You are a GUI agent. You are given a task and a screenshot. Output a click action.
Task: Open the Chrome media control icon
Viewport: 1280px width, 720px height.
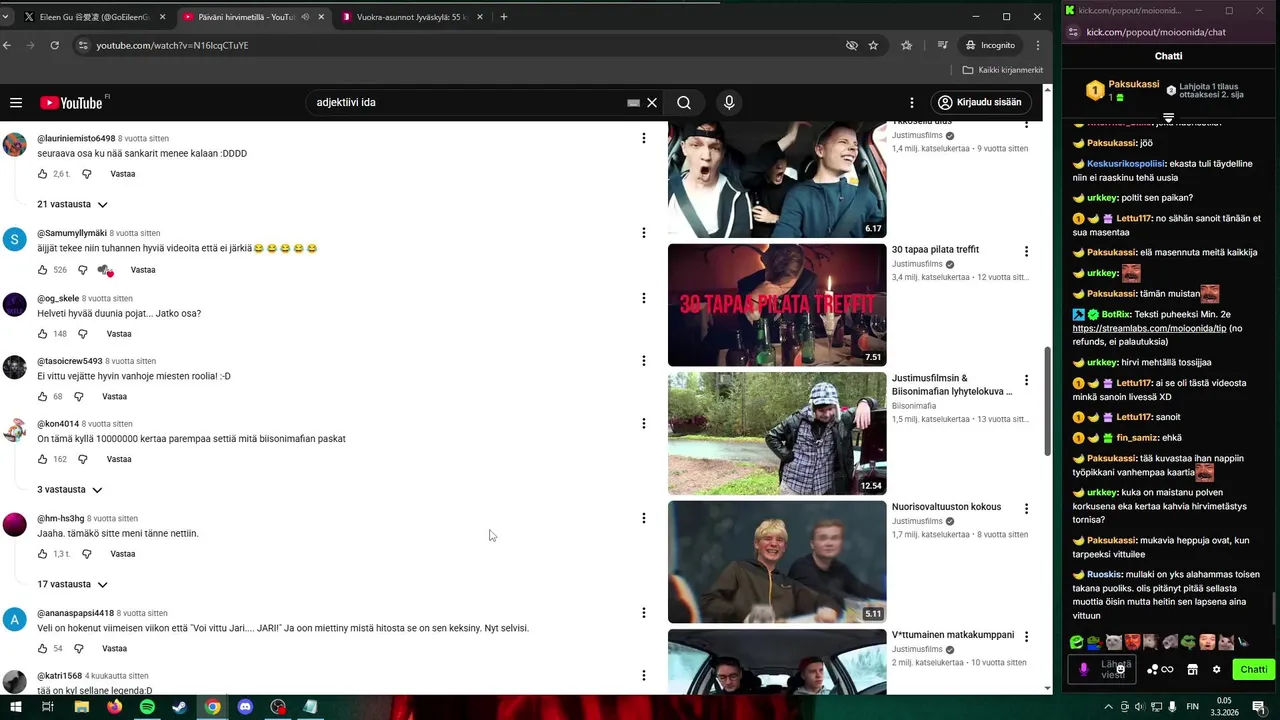[x=942, y=45]
